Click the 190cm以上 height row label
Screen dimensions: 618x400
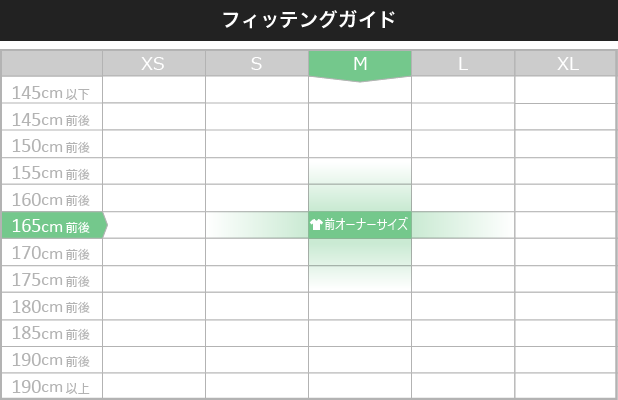tap(52, 386)
